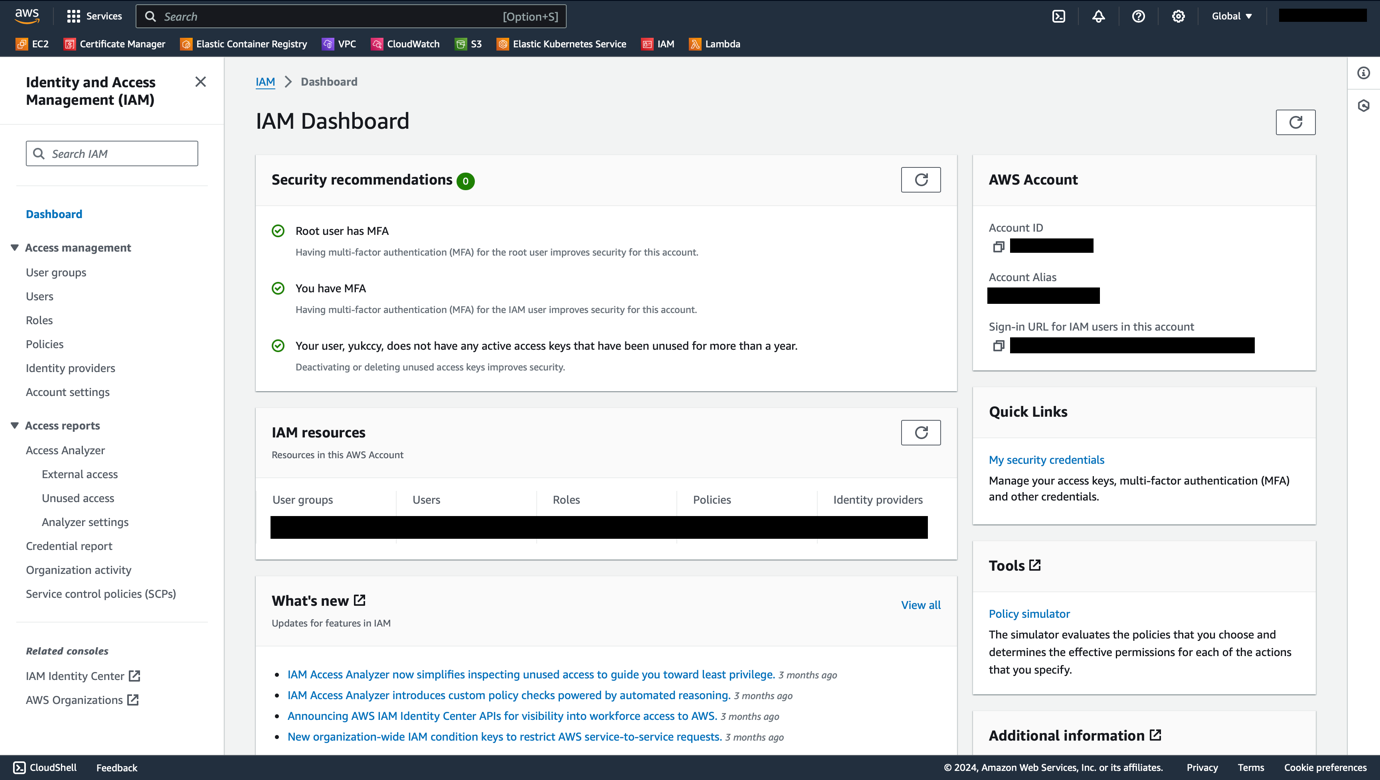Open S3 favorite shortcut
Image resolution: width=1380 pixels, height=780 pixels.
[x=468, y=44]
